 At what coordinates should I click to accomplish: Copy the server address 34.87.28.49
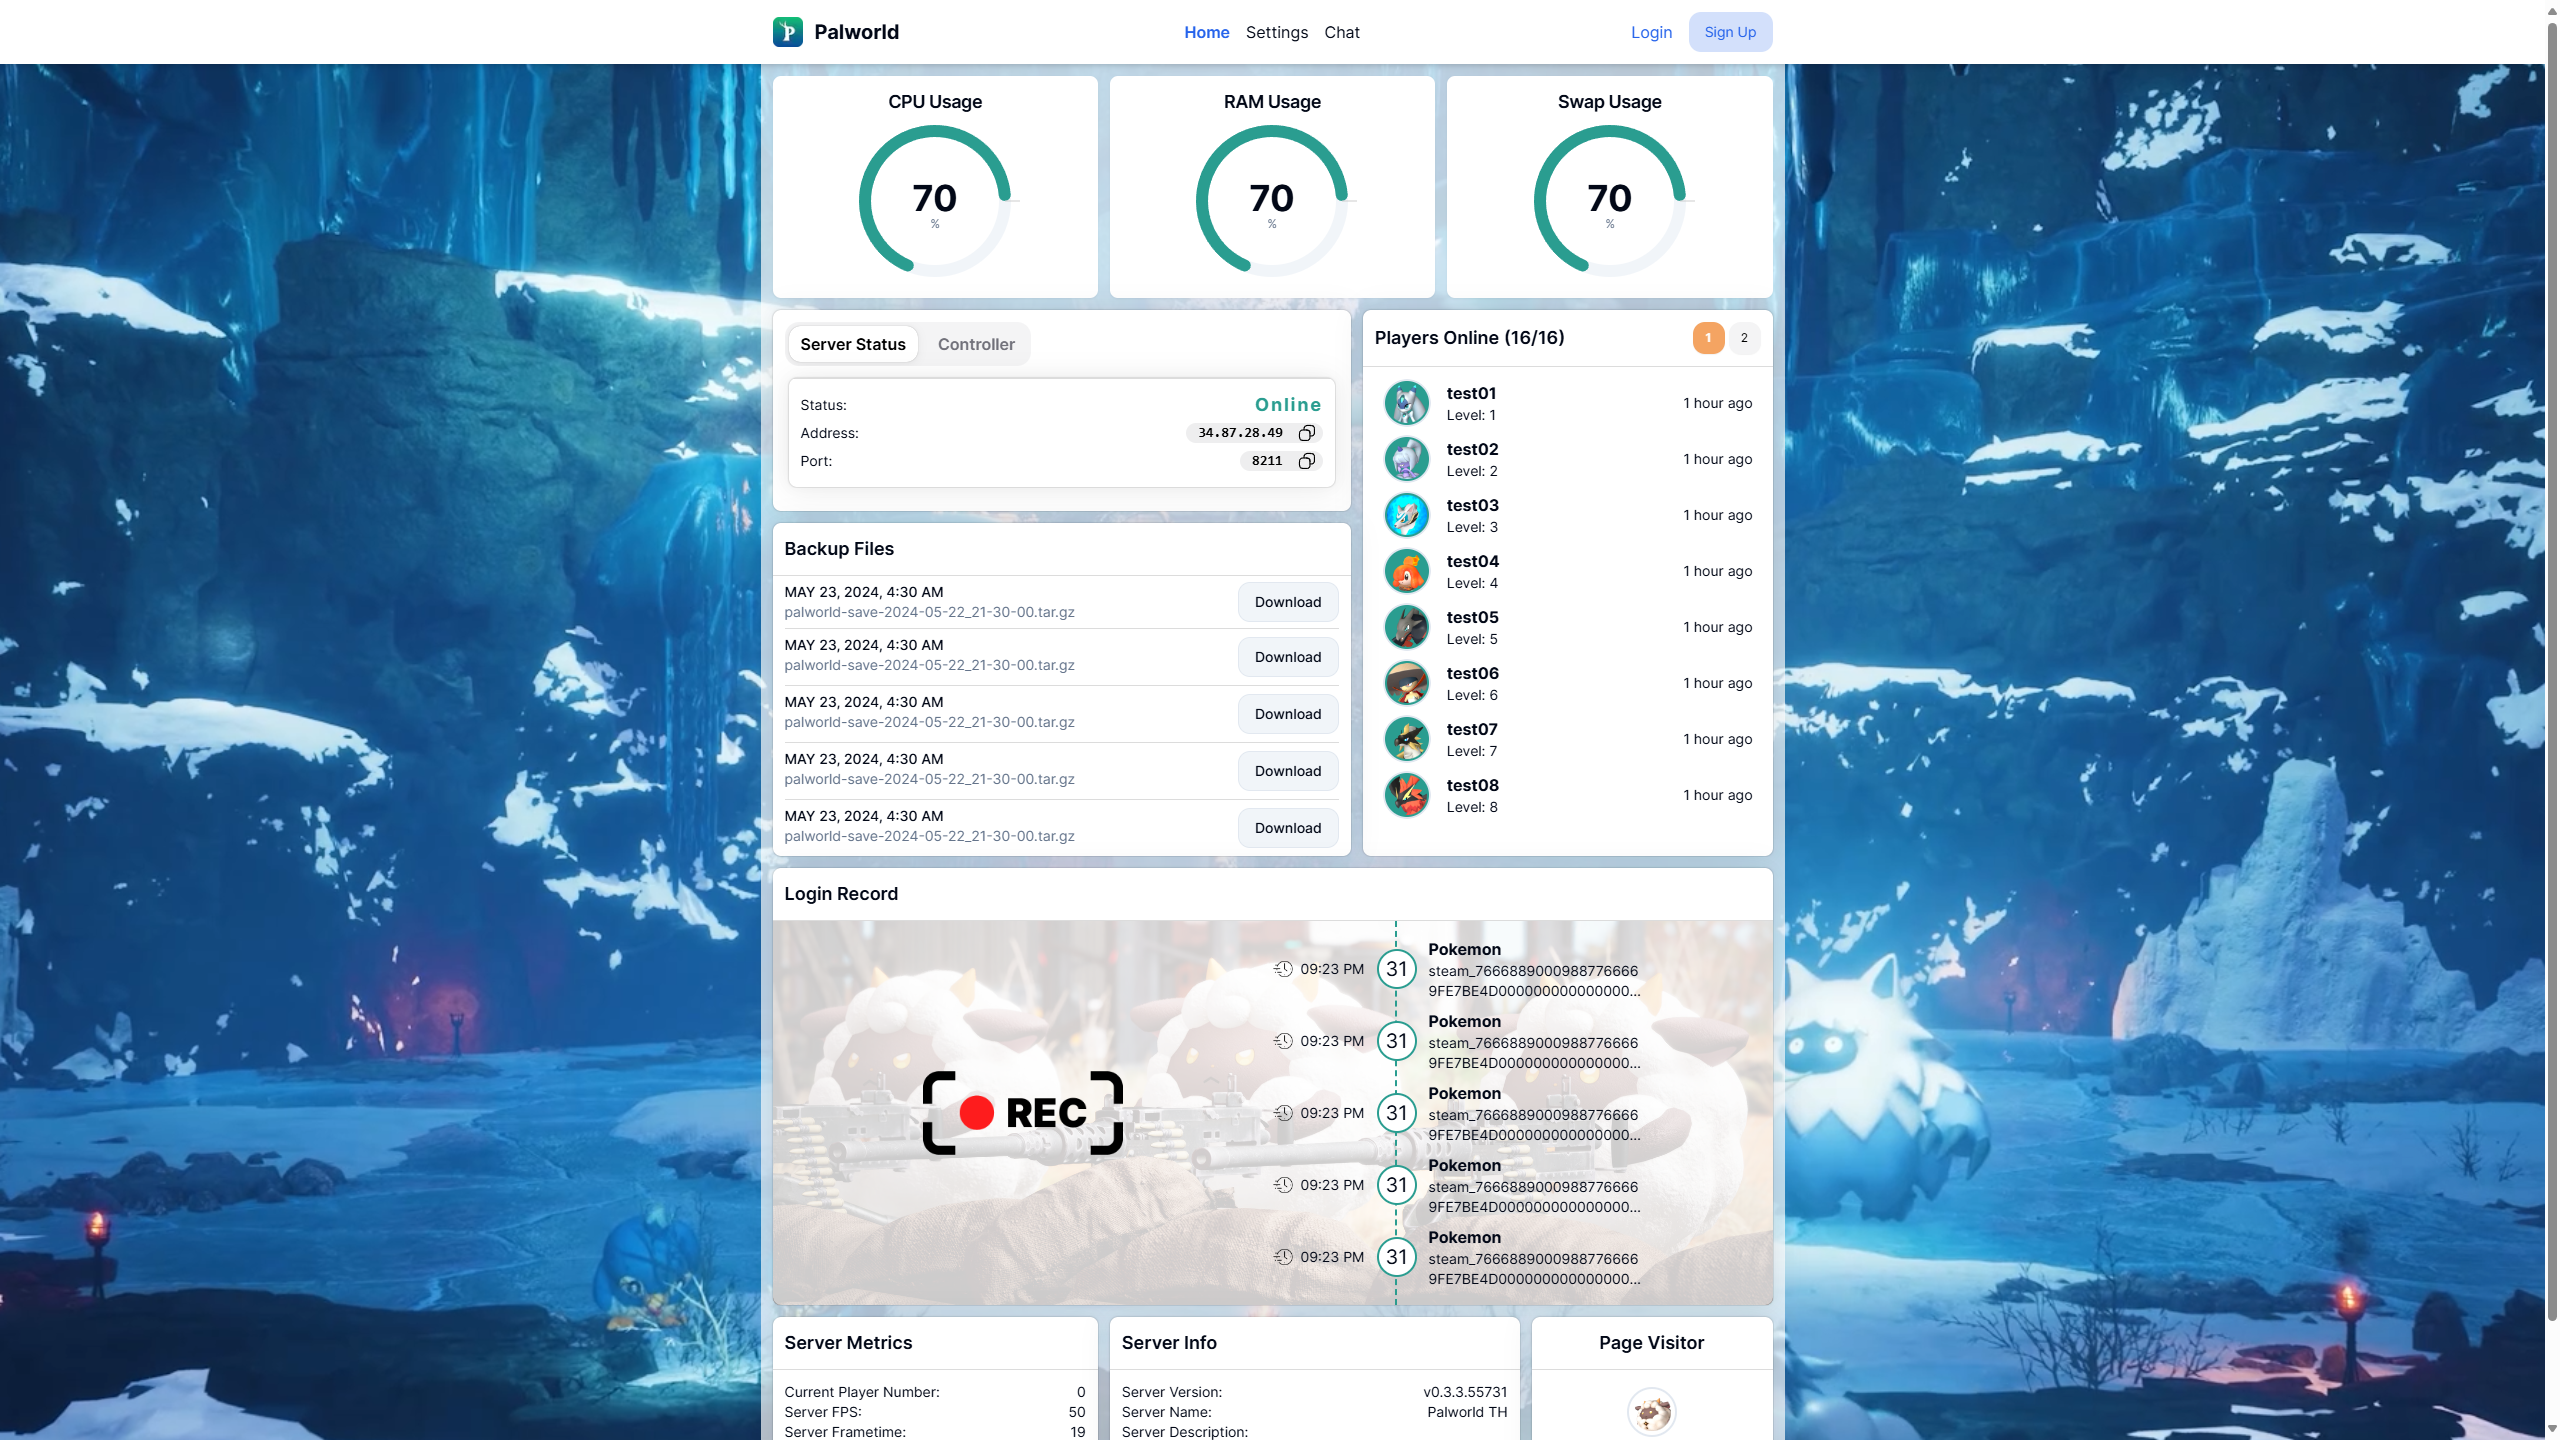[x=1306, y=433]
